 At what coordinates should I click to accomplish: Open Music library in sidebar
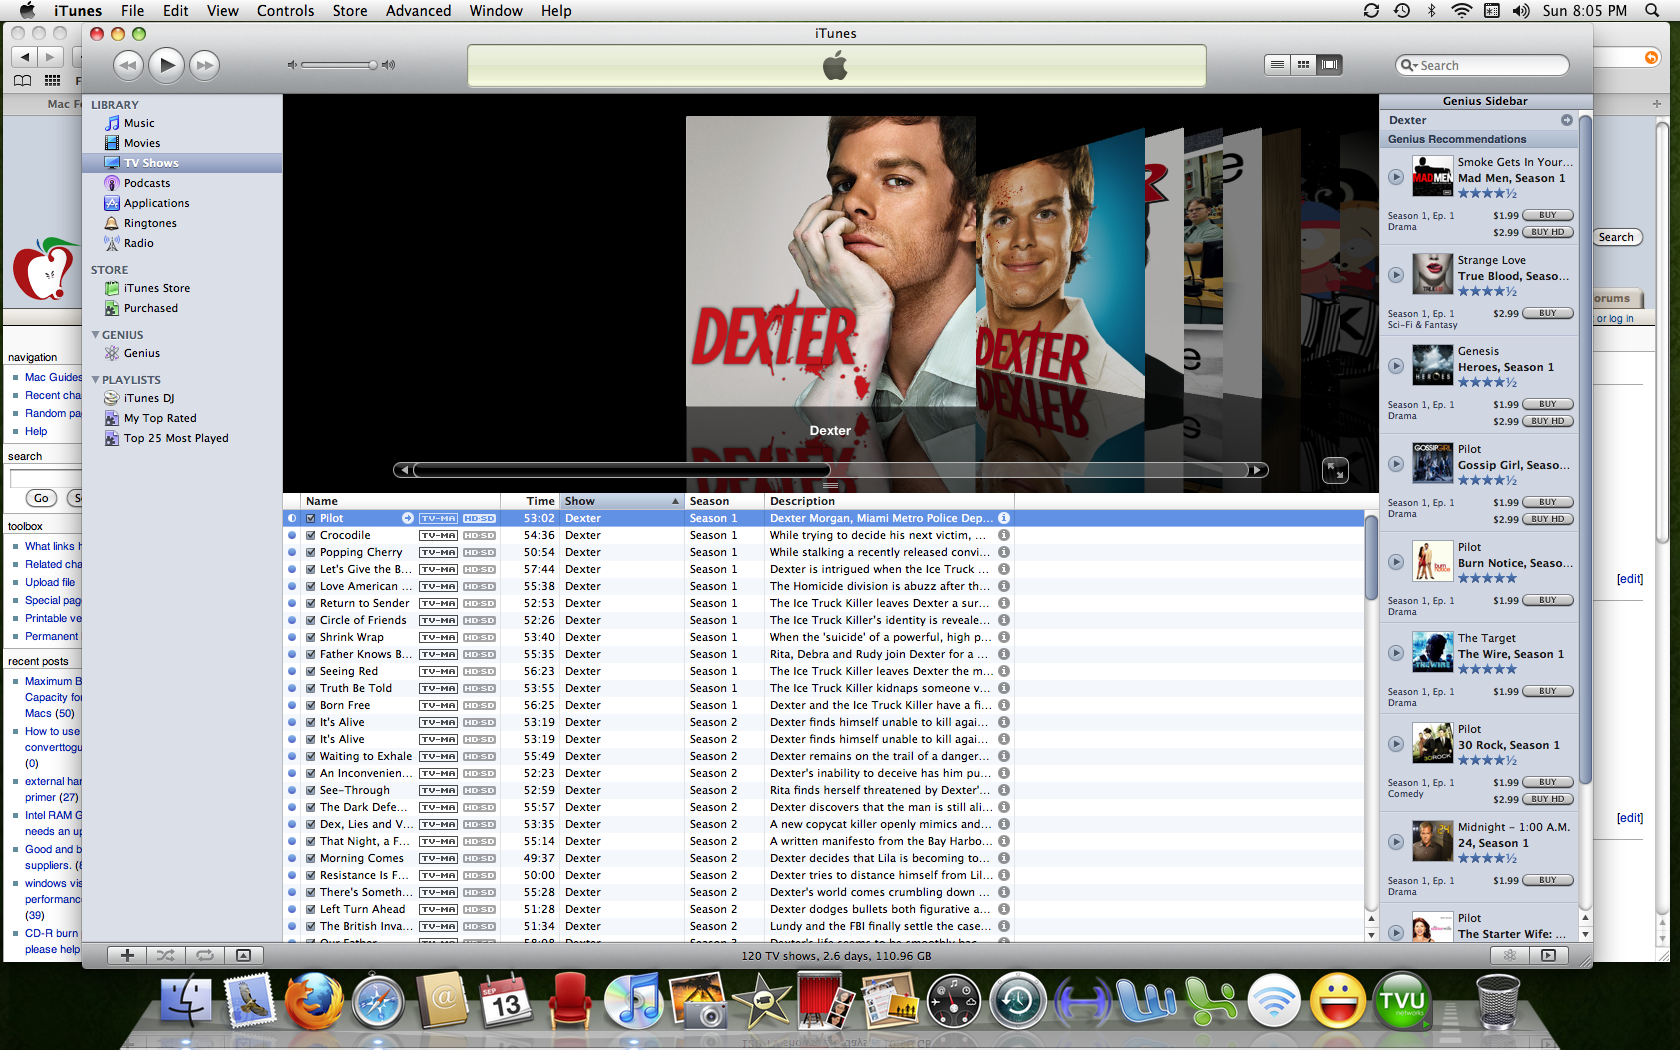pyautogui.click(x=139, y=123)
